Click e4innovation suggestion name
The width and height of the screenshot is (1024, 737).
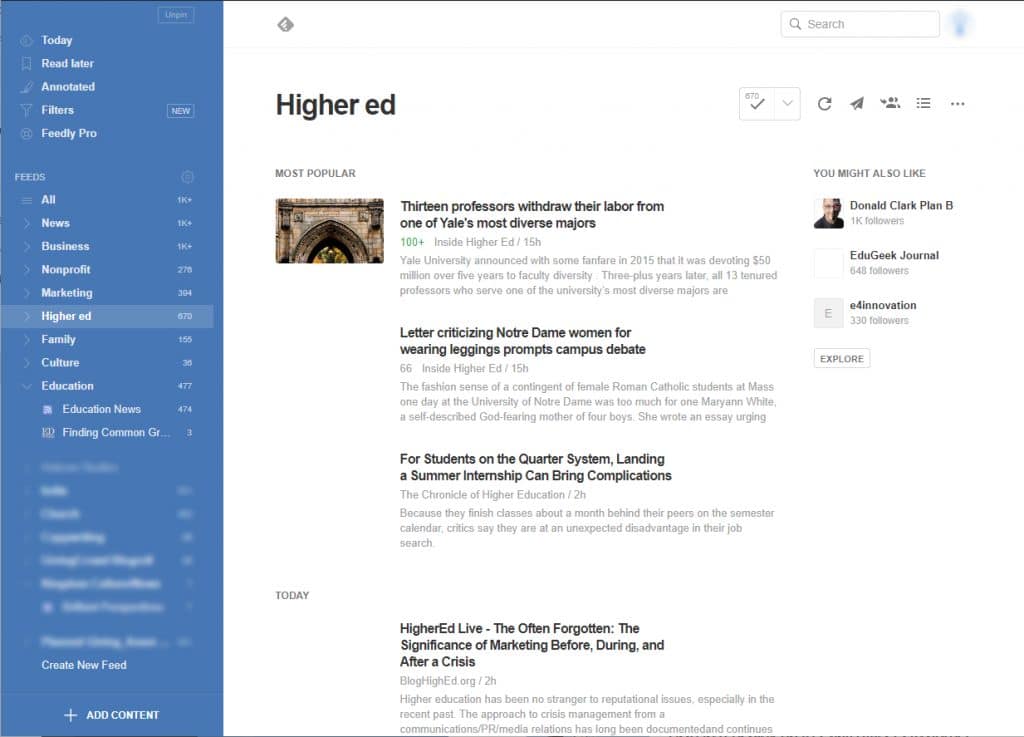click(883, 306)
